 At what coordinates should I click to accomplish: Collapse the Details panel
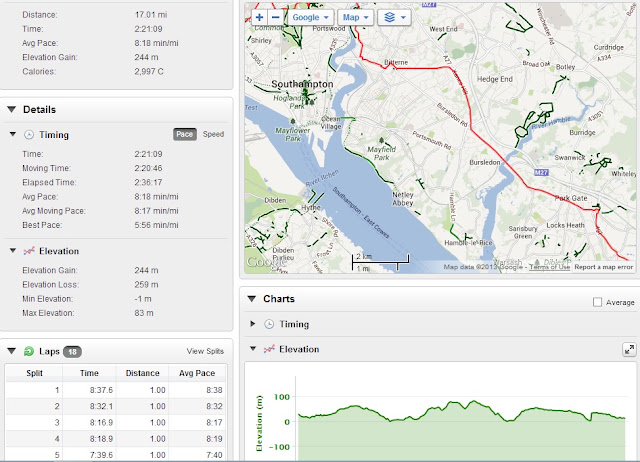11,109
